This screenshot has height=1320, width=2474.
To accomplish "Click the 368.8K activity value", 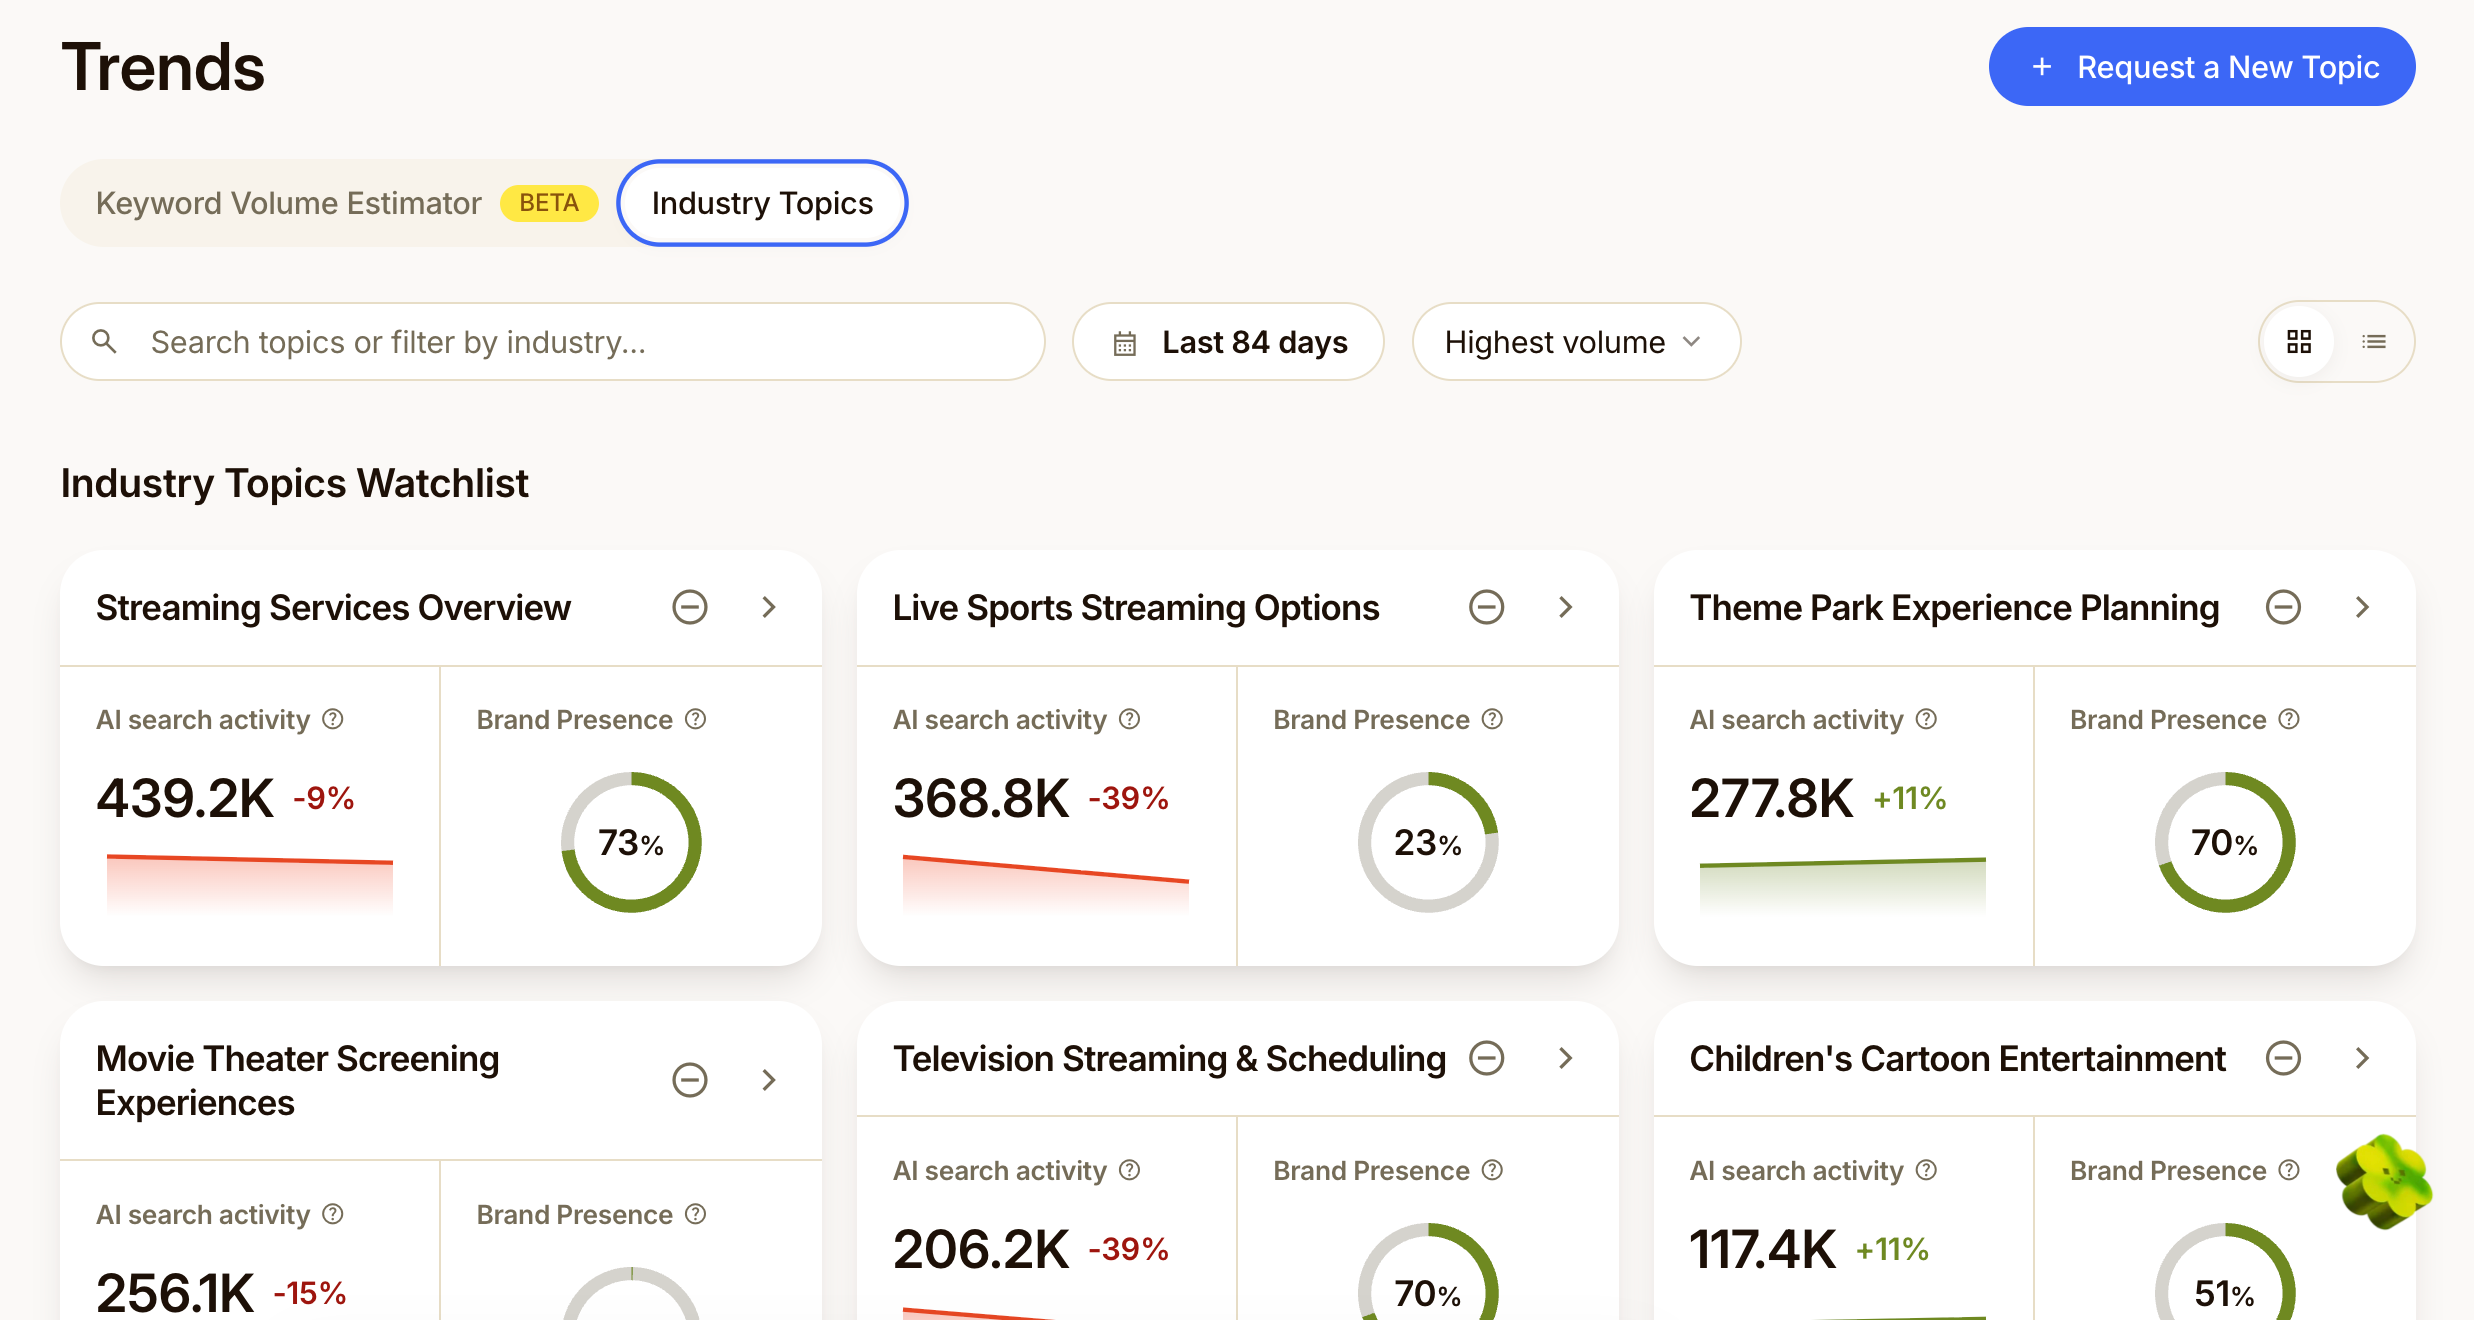I will [x=981, y=798].
